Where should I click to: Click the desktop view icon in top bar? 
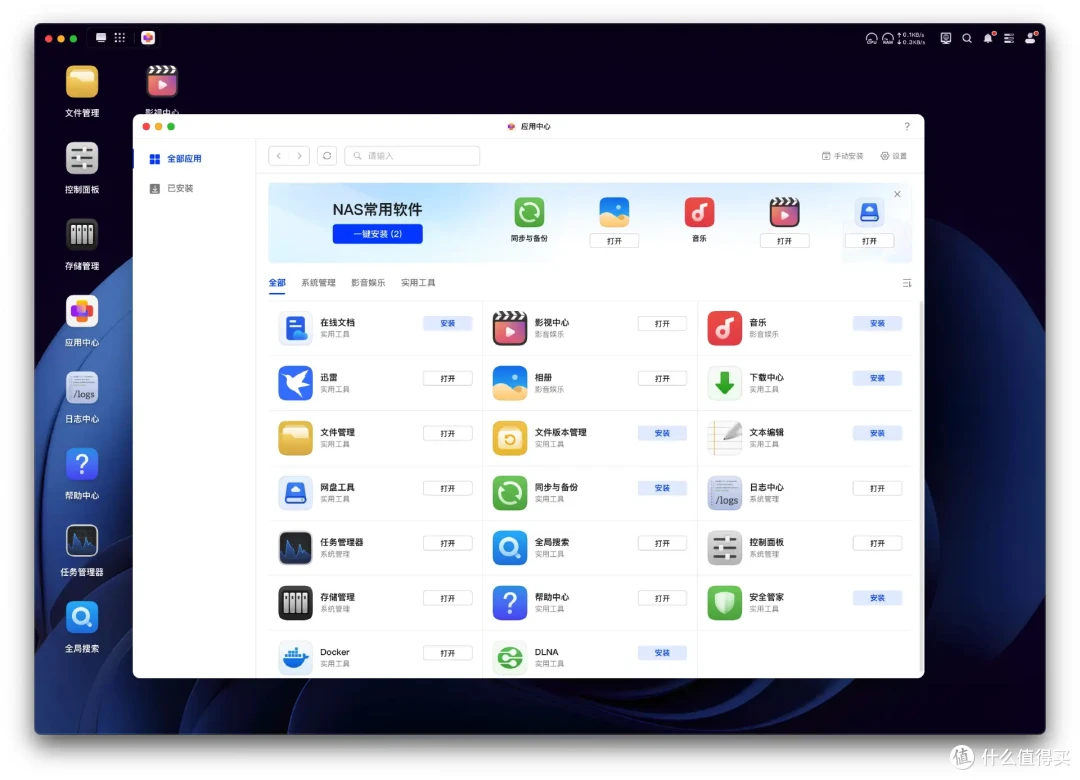(x=101, y=38)
